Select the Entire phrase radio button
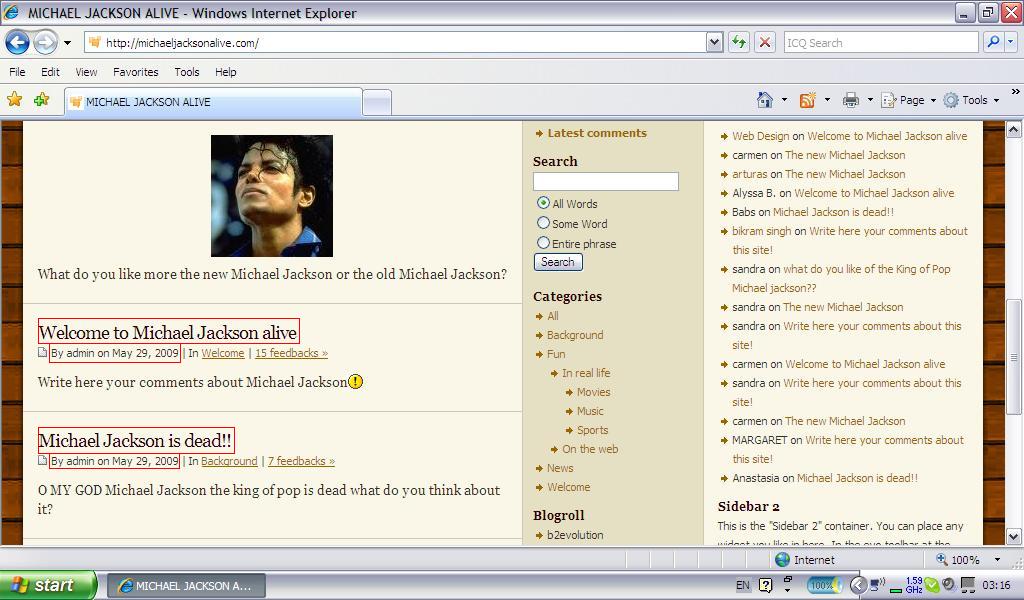 coord(543,243)
